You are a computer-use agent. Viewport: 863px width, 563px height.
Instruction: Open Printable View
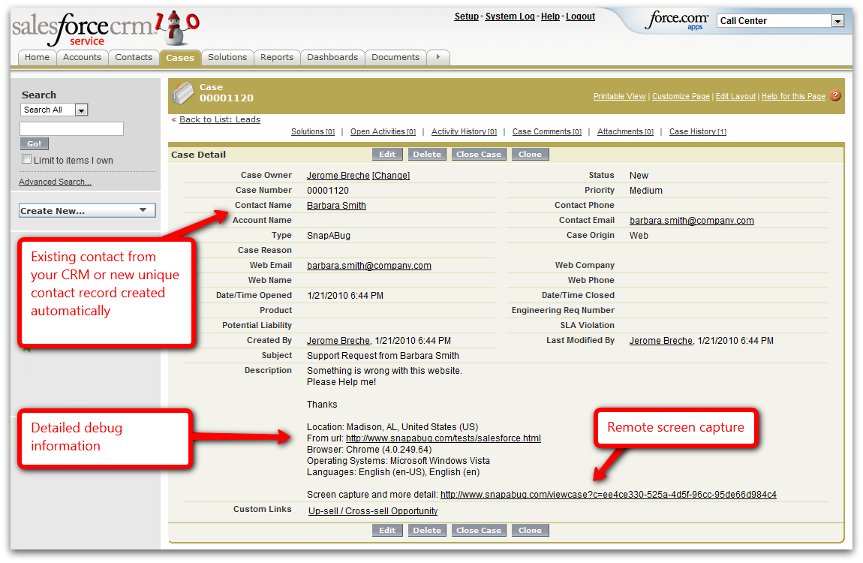tap(619, 96)
